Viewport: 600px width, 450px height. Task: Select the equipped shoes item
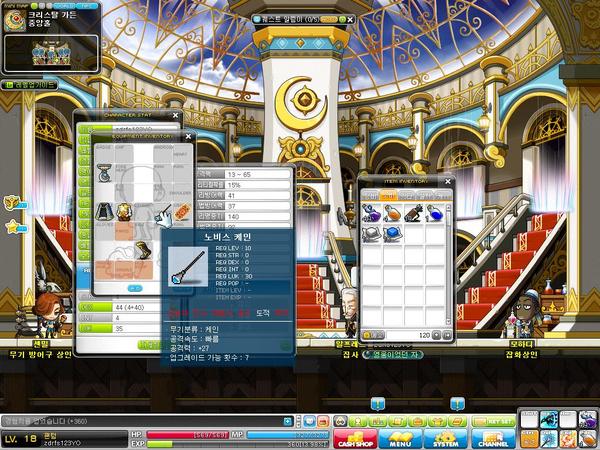143,251
